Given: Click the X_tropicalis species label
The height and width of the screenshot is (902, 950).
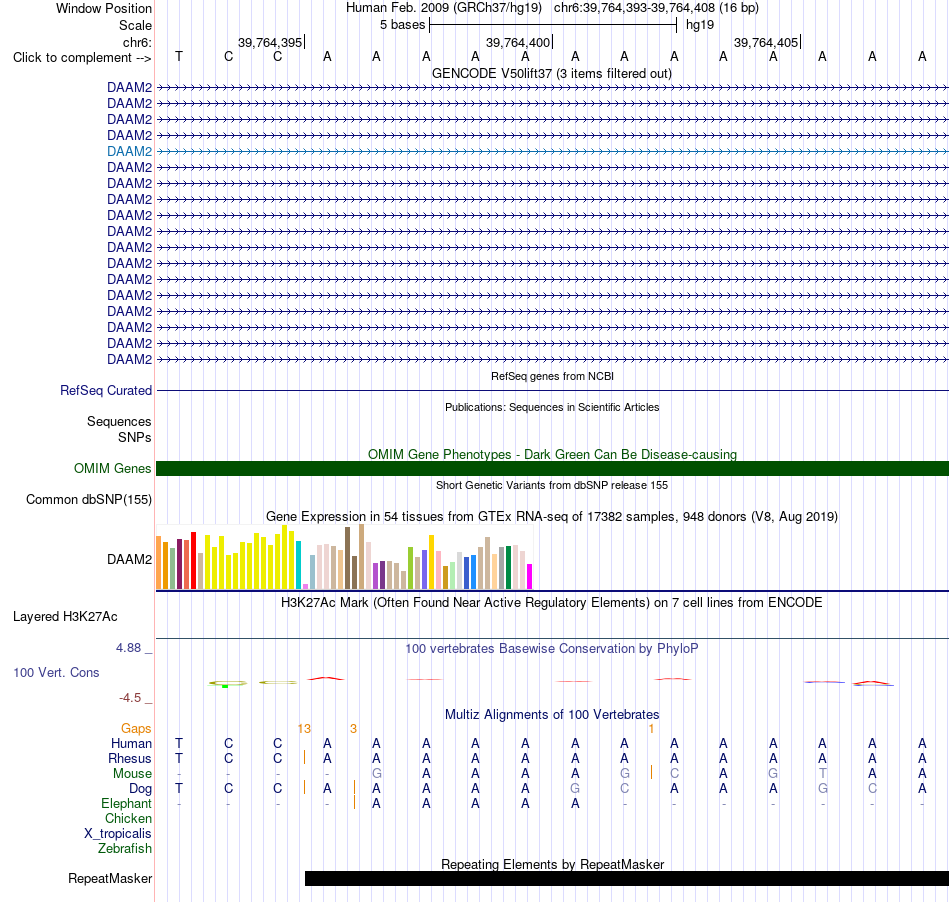Looking at the screenshot, I should [x=118, y=834].
